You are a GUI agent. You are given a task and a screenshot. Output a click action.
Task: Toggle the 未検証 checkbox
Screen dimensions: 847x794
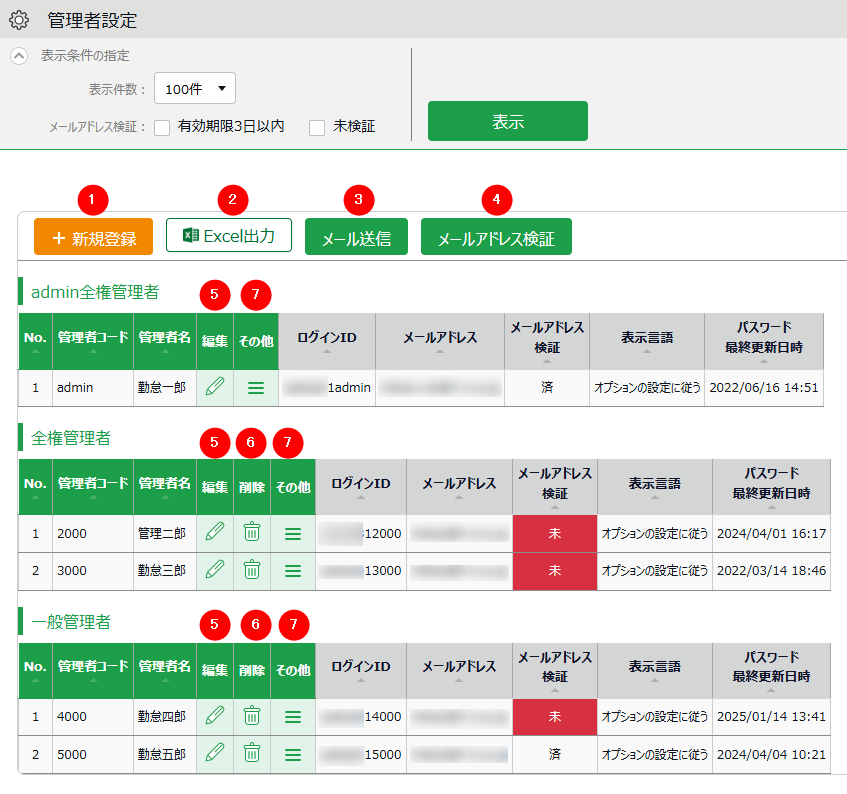(317, 127)
